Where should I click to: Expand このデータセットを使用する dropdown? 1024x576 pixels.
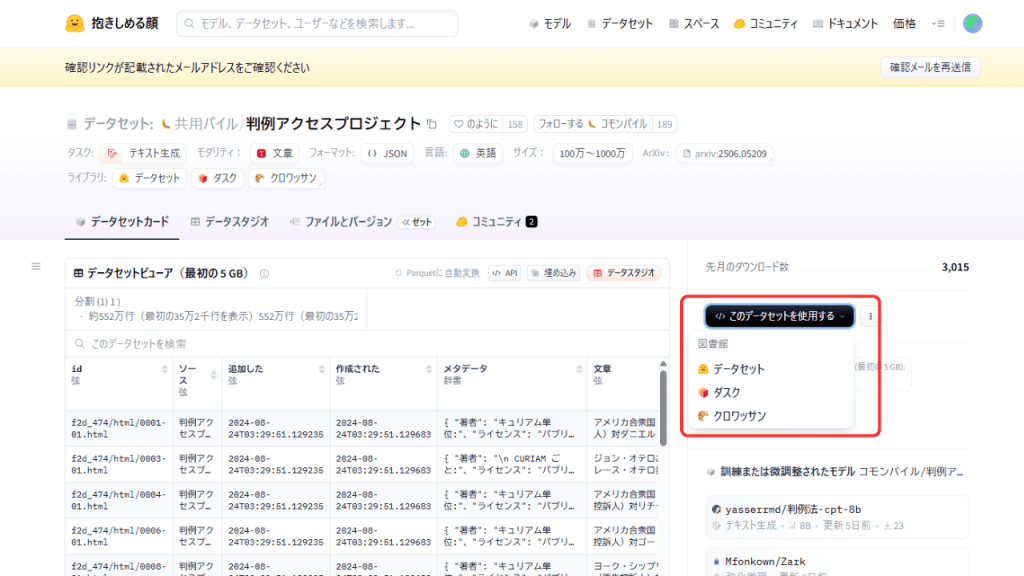click(779, 316)
